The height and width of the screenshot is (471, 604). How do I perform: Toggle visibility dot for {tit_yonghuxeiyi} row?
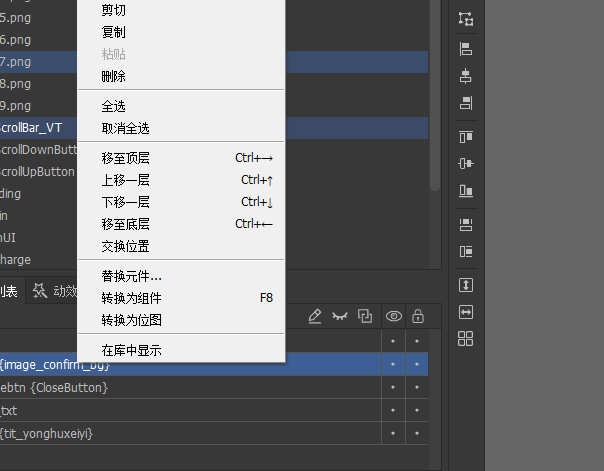coord(393,433)
